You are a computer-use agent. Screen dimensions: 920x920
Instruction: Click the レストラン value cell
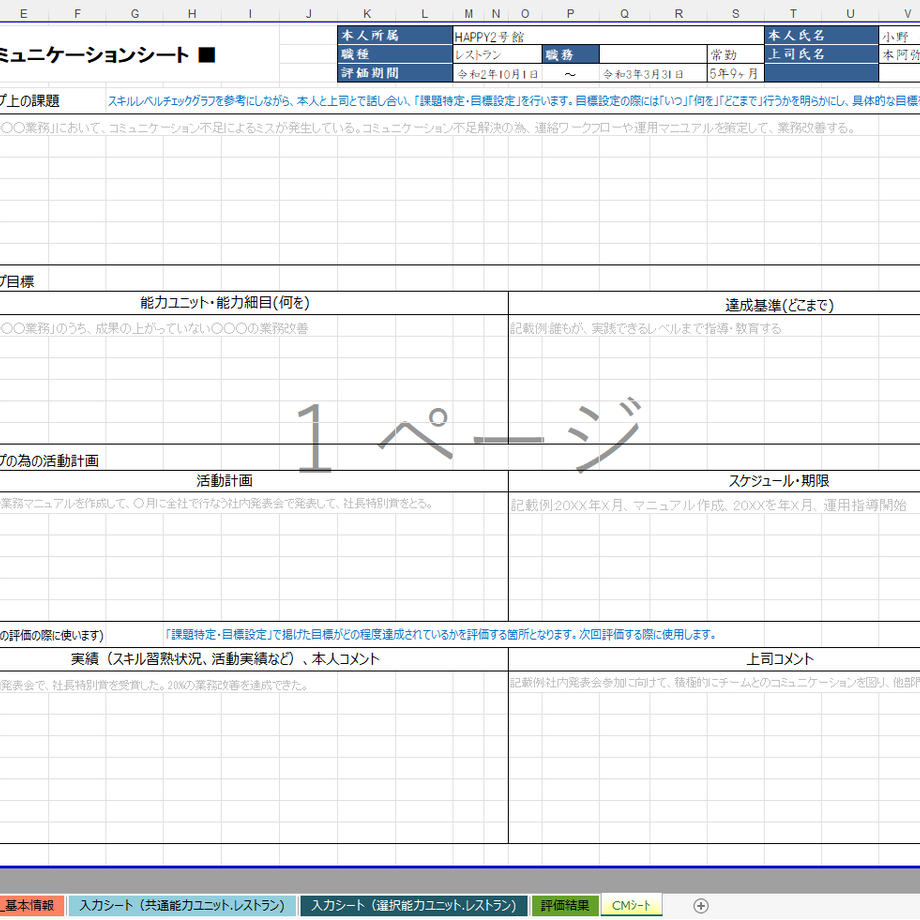(497, 55)
